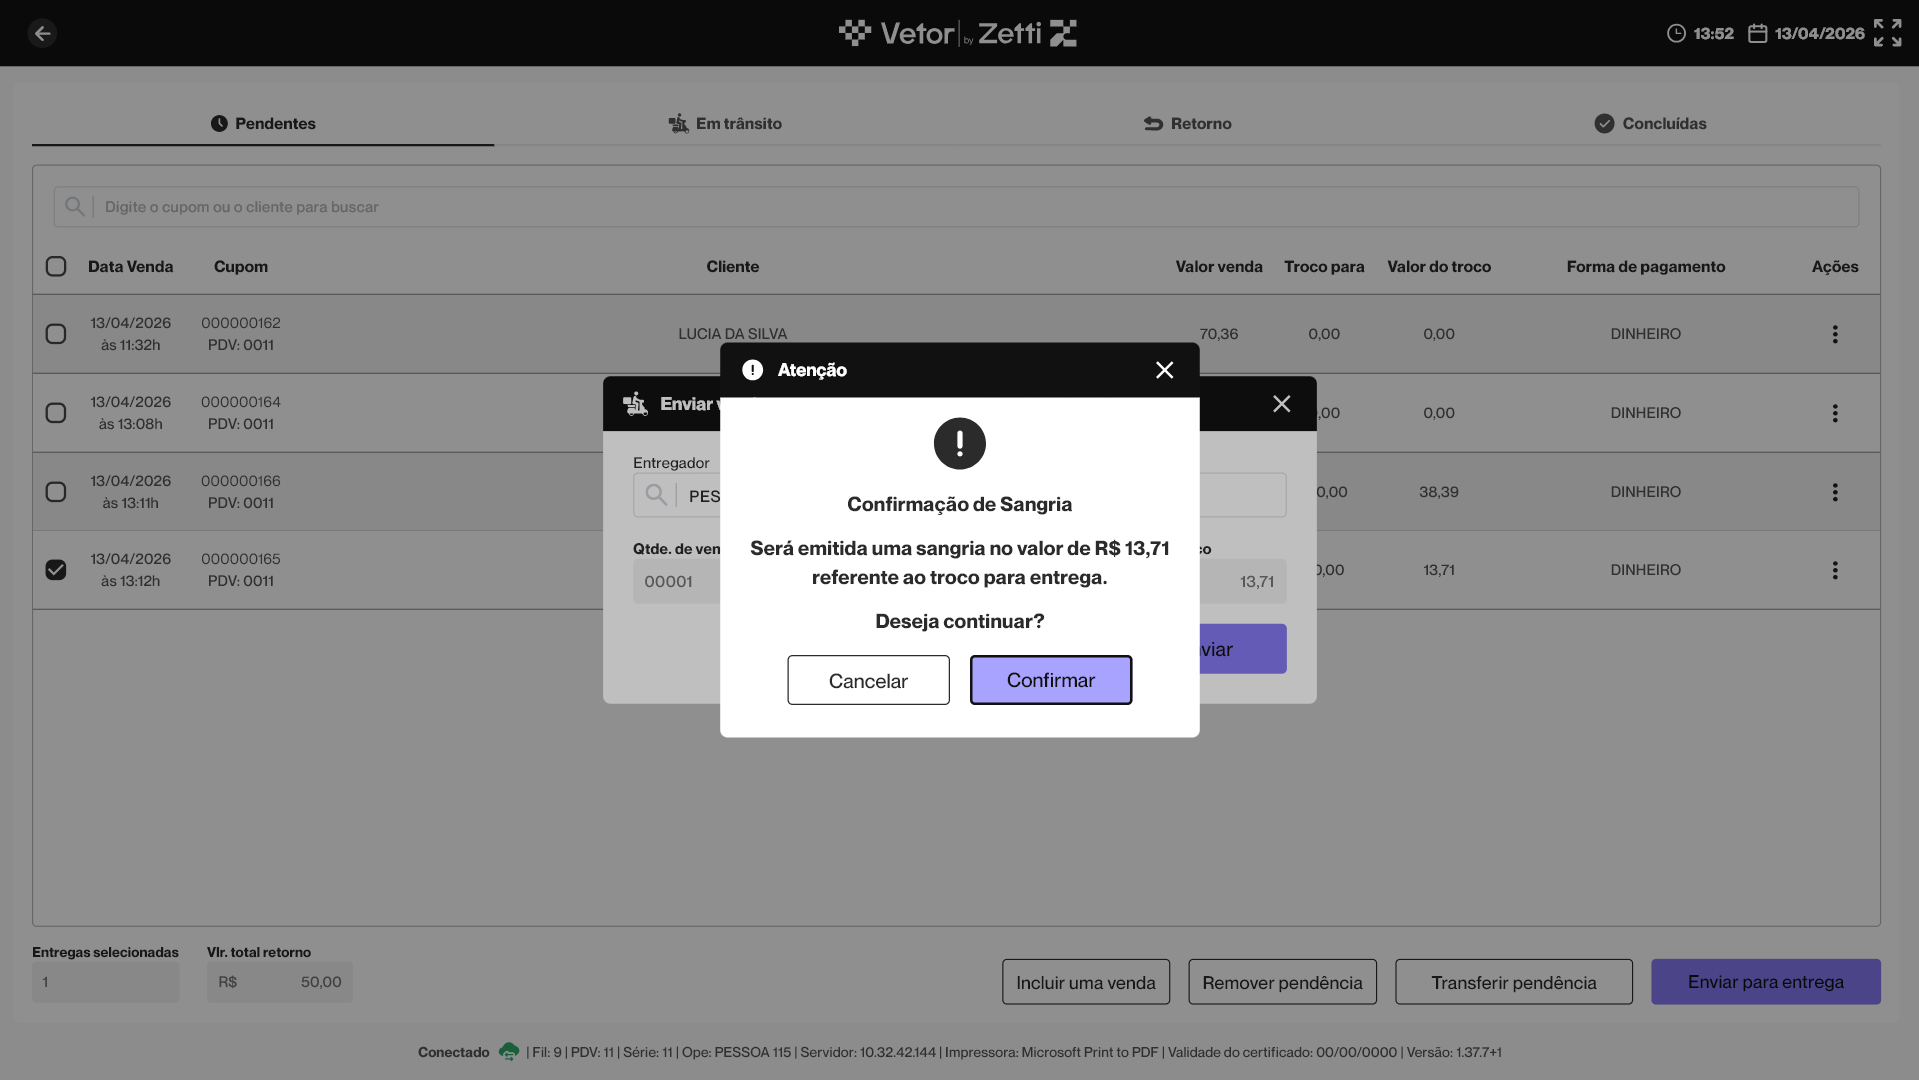The width and height of the screenshot is (1919, 1080).
Task: Click the Entregador search magnifier icon
Action: pos(656,495)
